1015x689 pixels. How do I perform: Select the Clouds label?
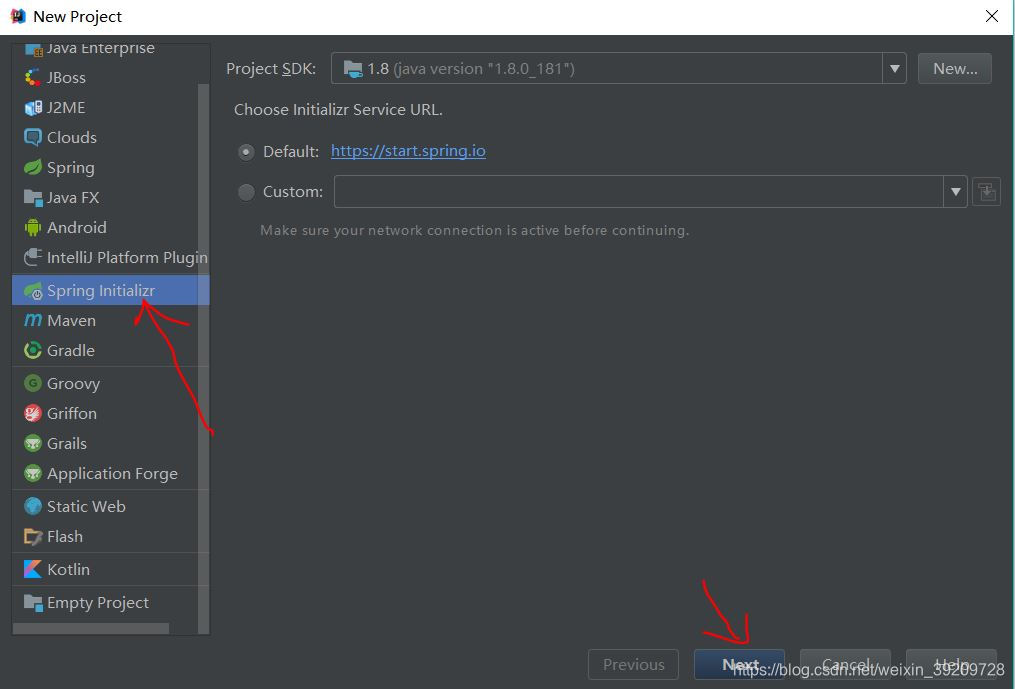pyautogui.click(x=72, y=137)
